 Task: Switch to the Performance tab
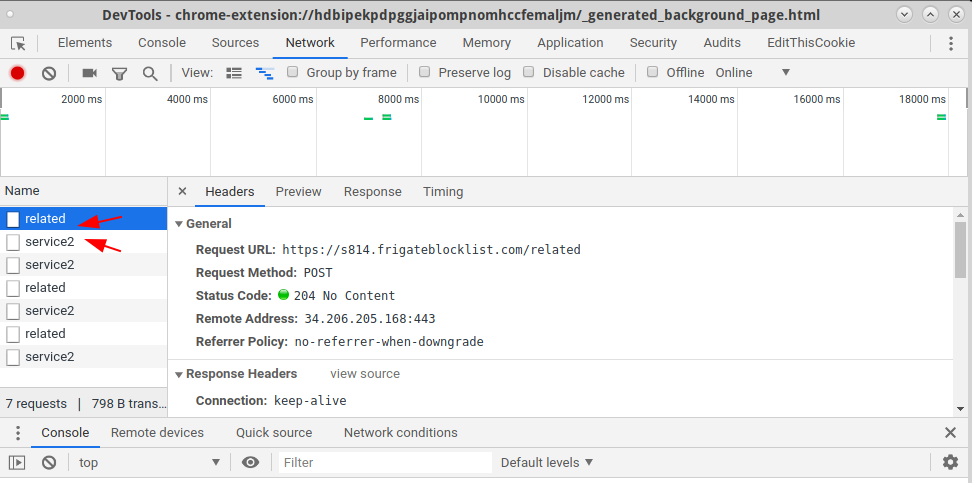point(398,43)
